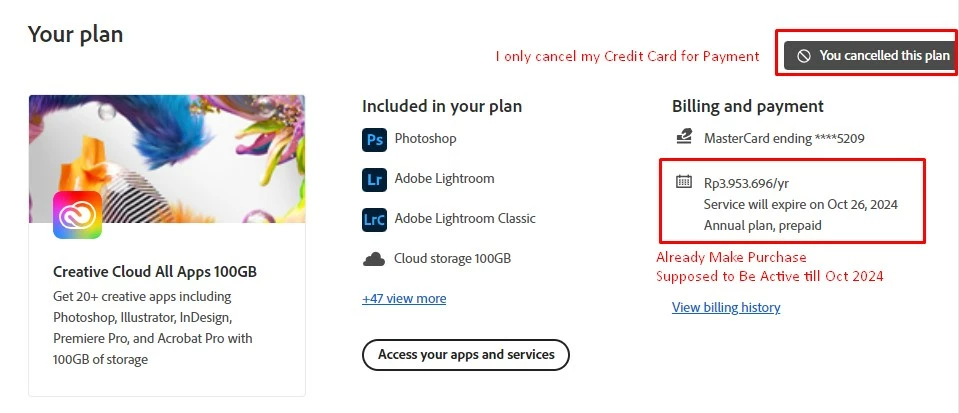The height and width of the screenshot is (413, 959).
Task: Click the Adobe Lightroom Lr icon
Action: click(374, 179)
